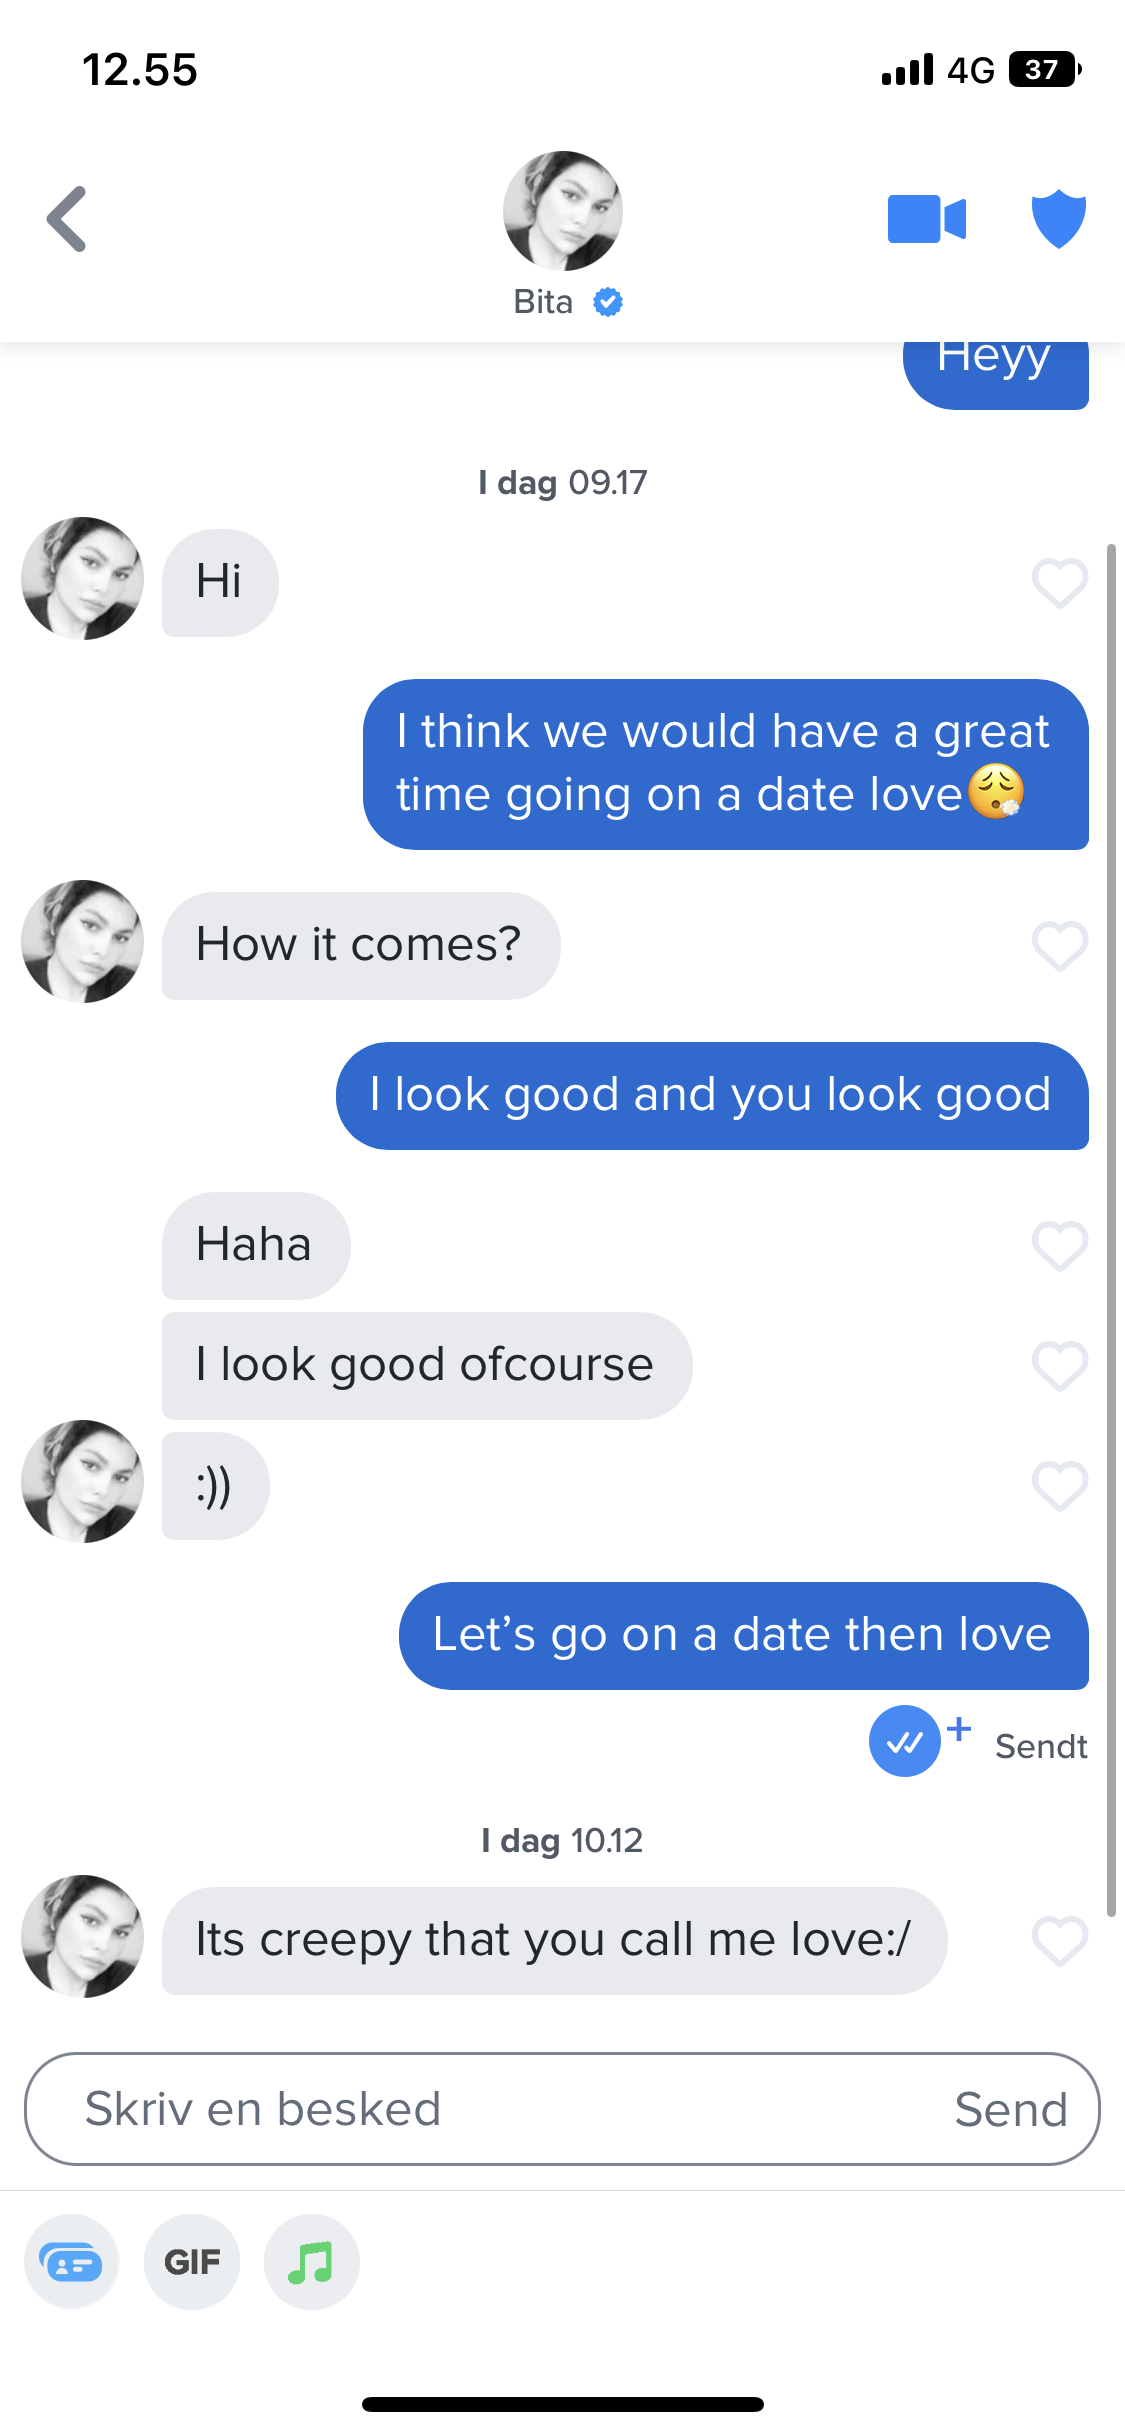
Task: Like the "Hi" message with its heart
Action: [1059, 582]
